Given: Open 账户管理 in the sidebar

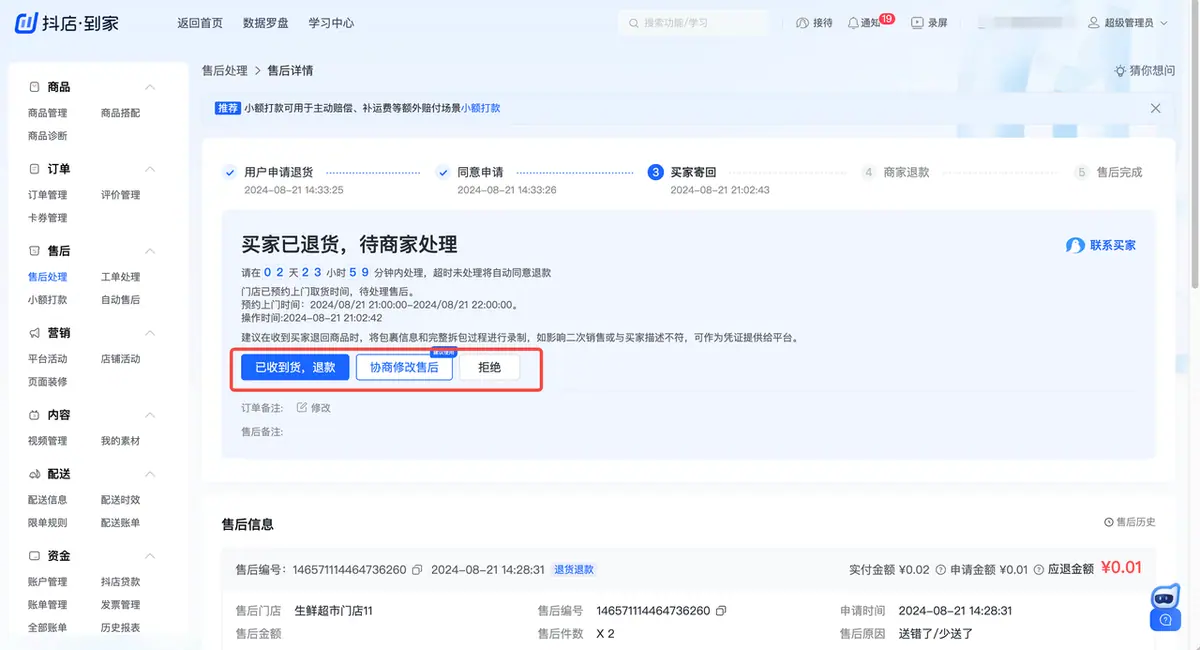Looking at the screenshot, I should coord(48,582).
